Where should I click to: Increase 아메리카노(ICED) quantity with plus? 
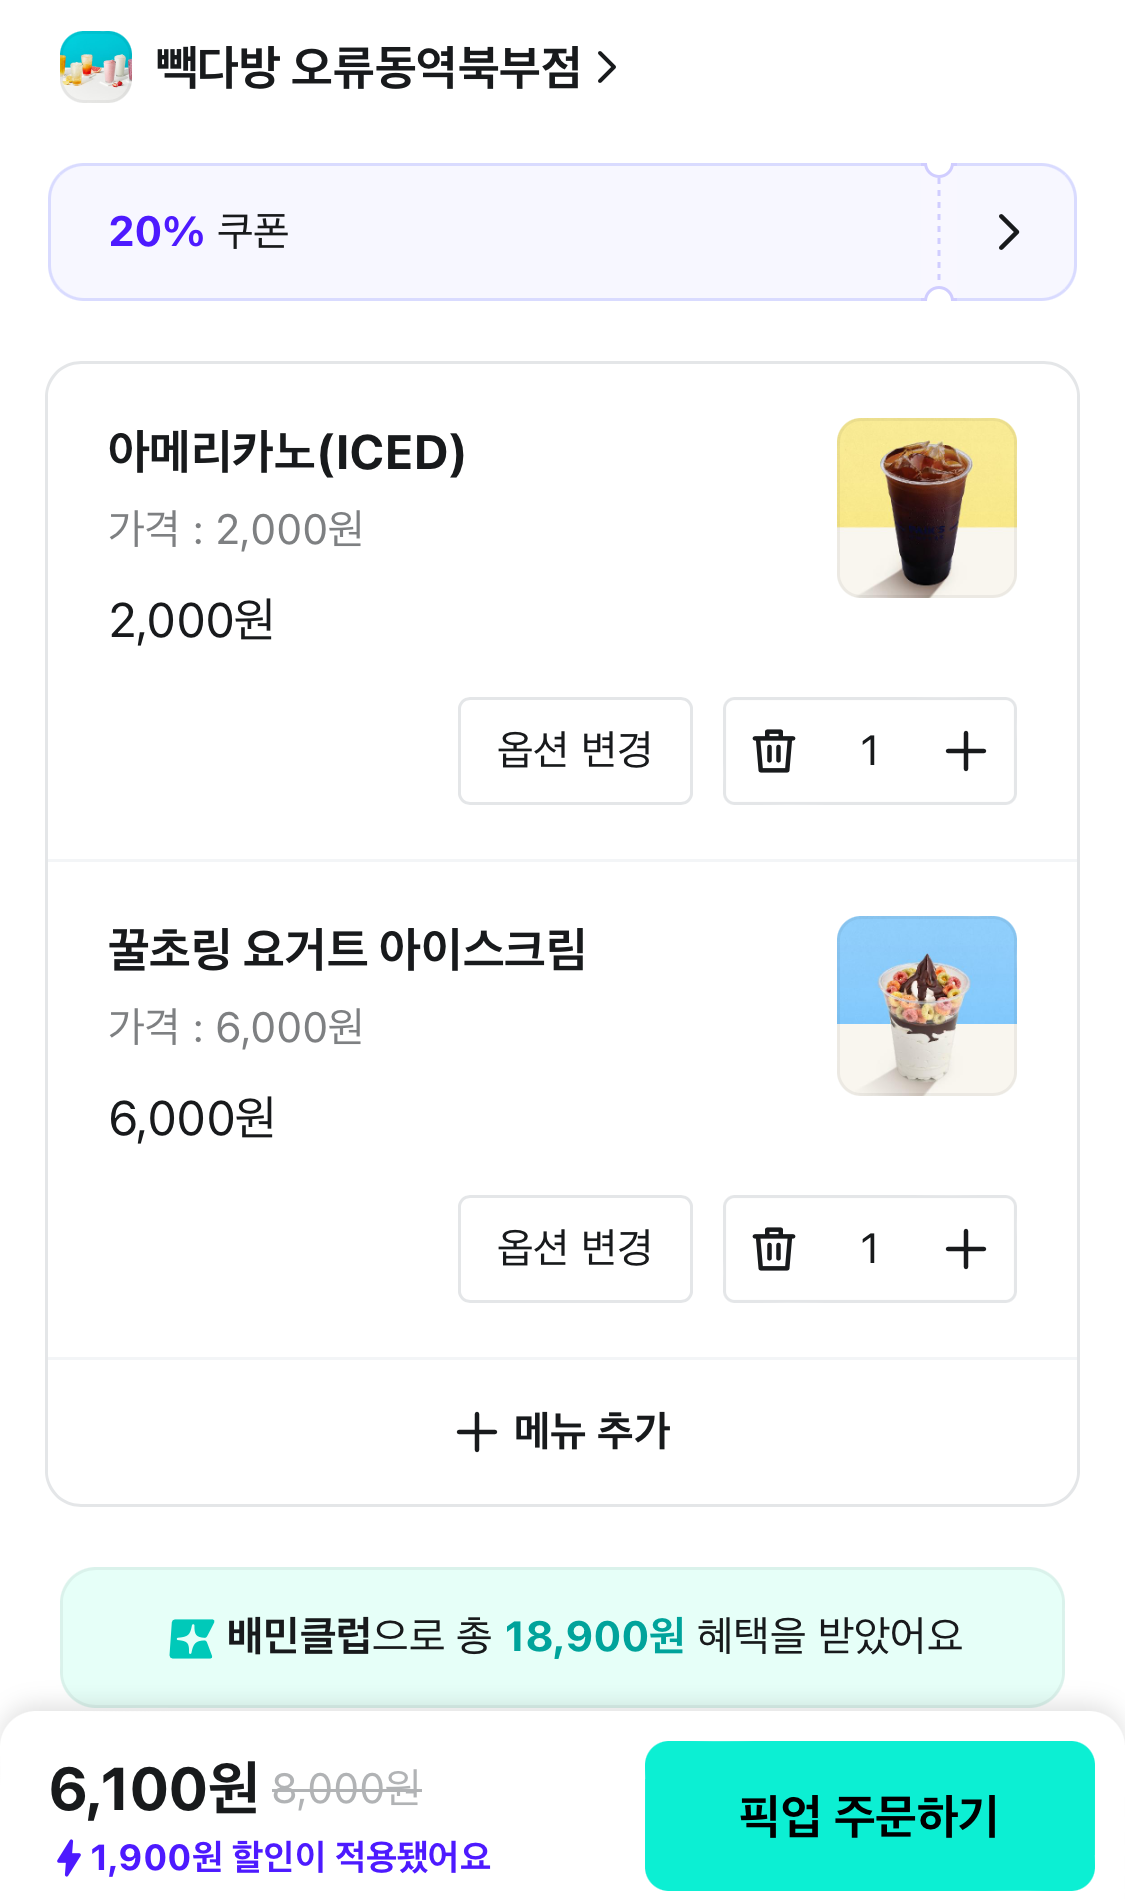point(965,751)
